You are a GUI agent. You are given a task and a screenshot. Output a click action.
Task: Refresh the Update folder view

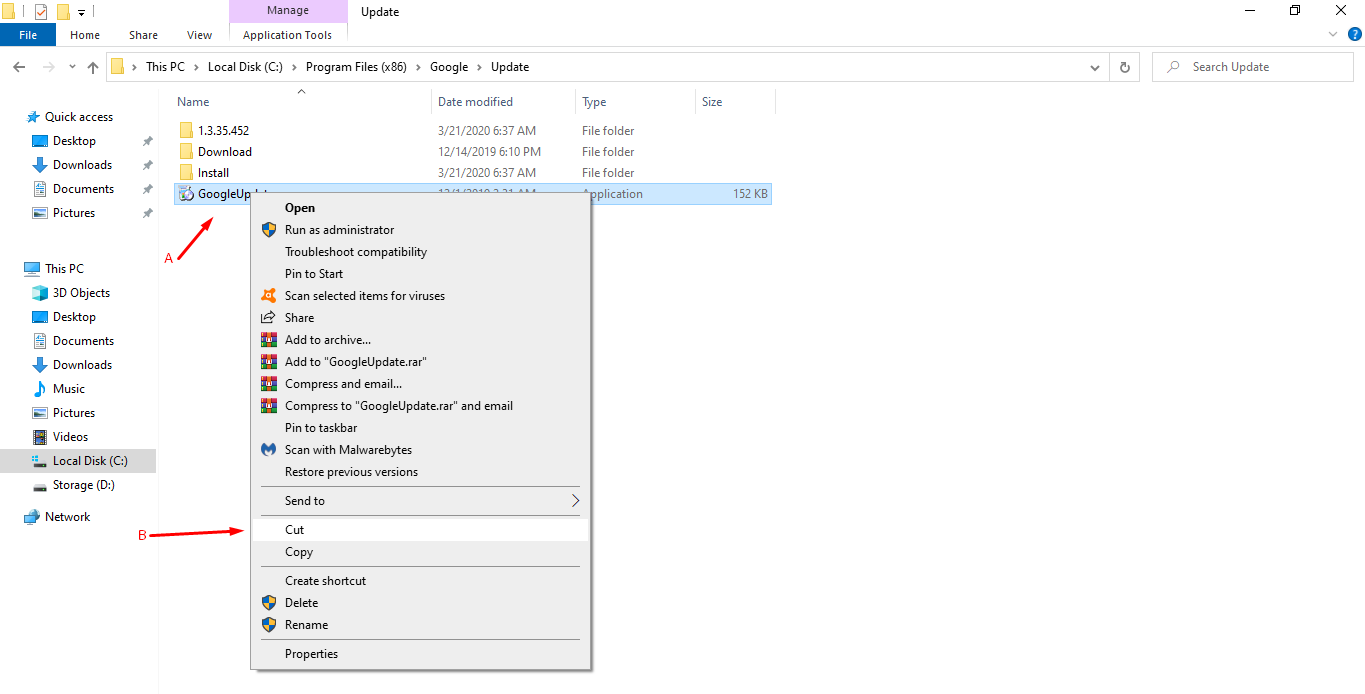tap(1125, 67)
